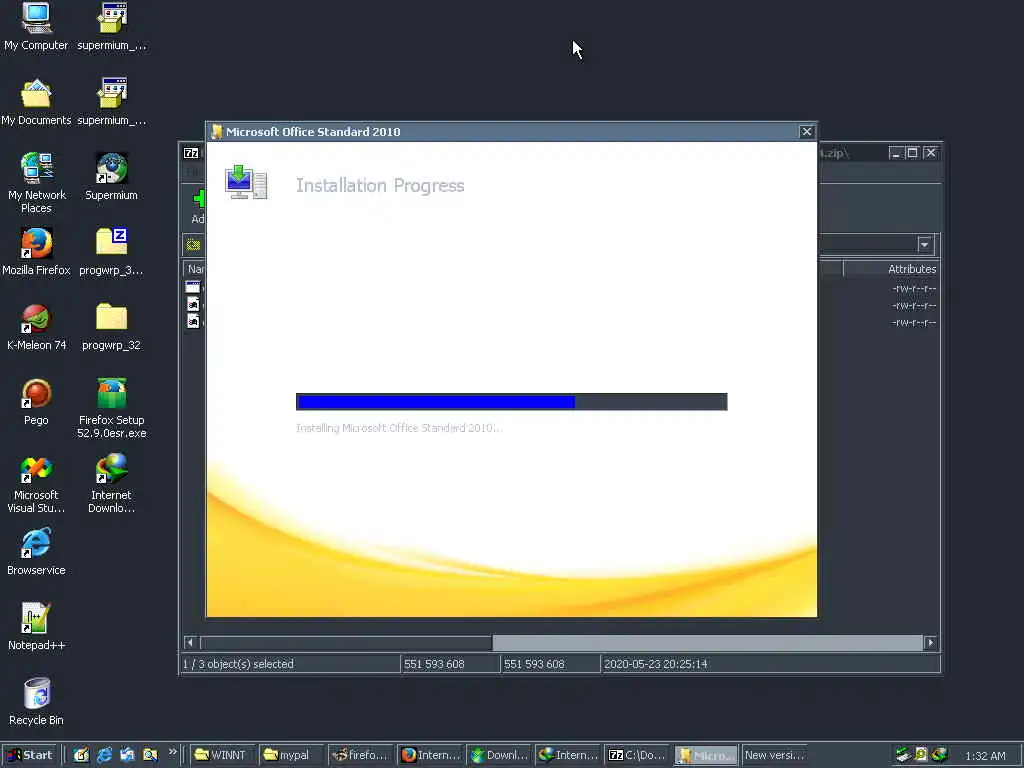Switch to New versi... taskbar window
Screen dimensions: 1024x768
point(775,755)
